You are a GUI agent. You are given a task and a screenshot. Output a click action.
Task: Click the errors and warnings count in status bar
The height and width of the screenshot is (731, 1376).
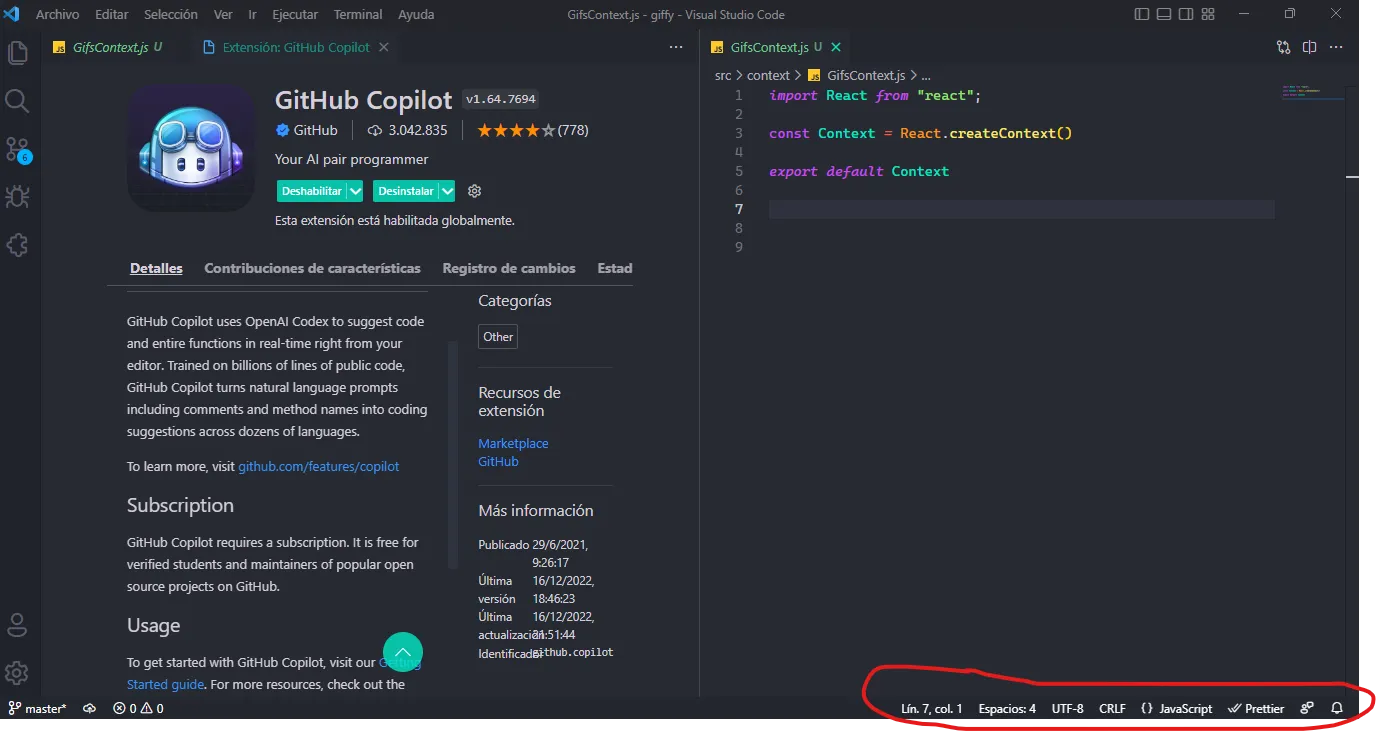tap(138, 708)
